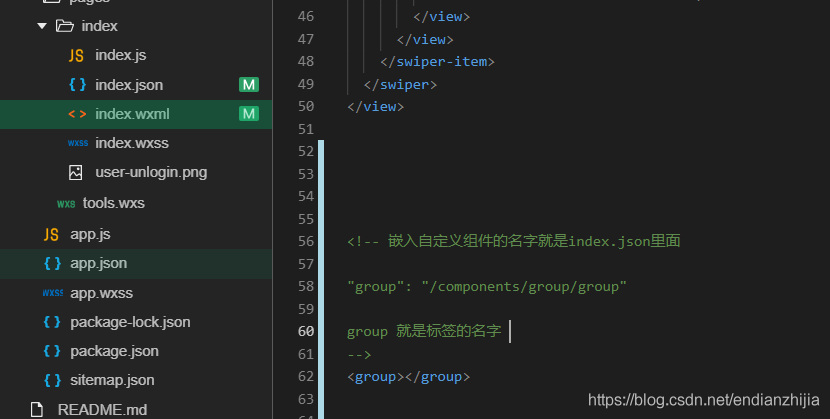The height and width of the screenshot is (419, 830).
Task: Open the index.wxss stylesheet
Action: [x=132, y=143]
